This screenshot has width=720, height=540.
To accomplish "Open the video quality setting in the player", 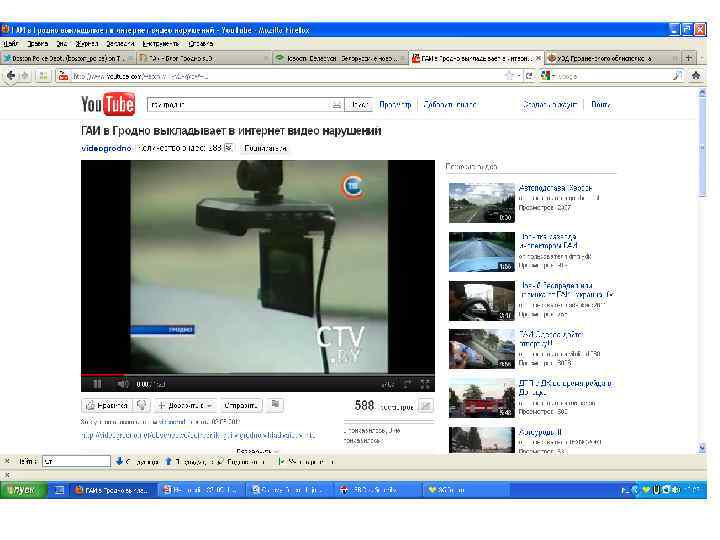I will click(388, 384).
